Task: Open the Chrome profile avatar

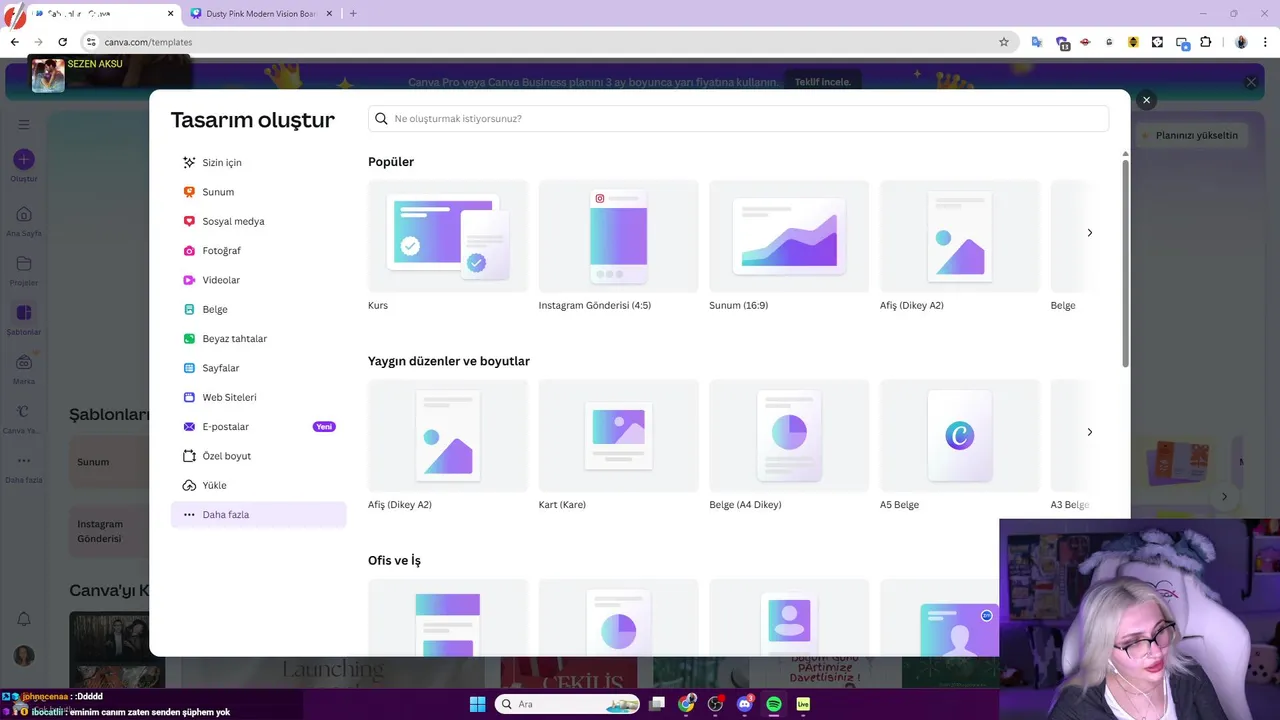Action: click(1241, 42)
